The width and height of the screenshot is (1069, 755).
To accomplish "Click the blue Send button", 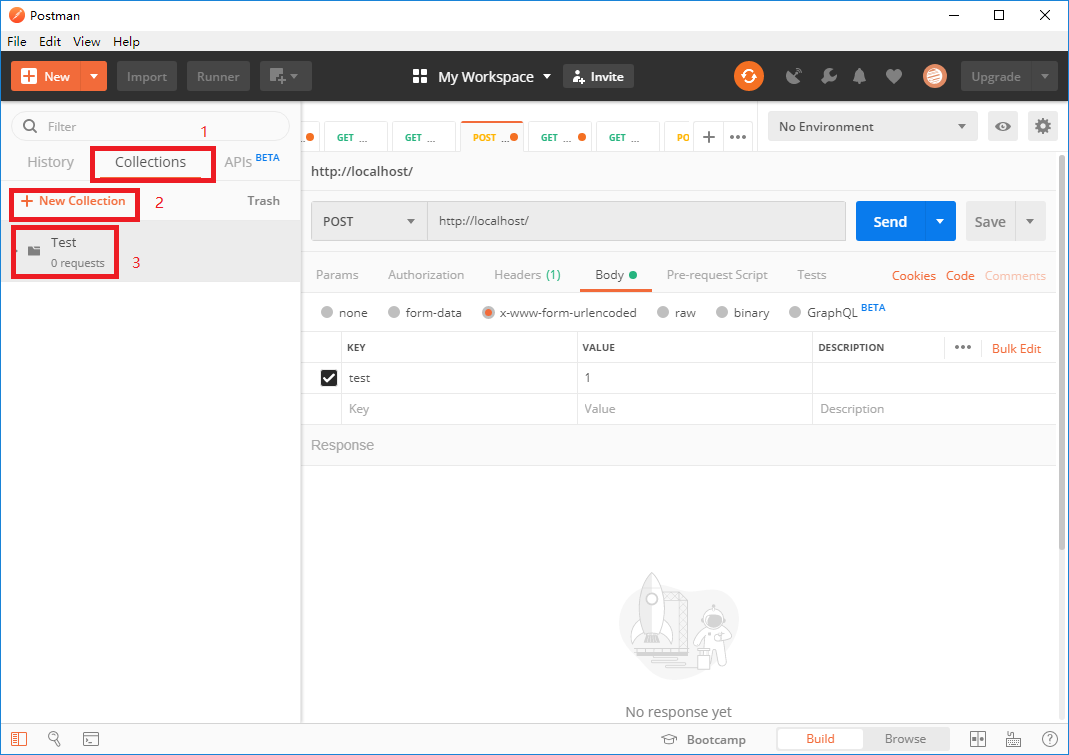I will (x=890, y=221).
